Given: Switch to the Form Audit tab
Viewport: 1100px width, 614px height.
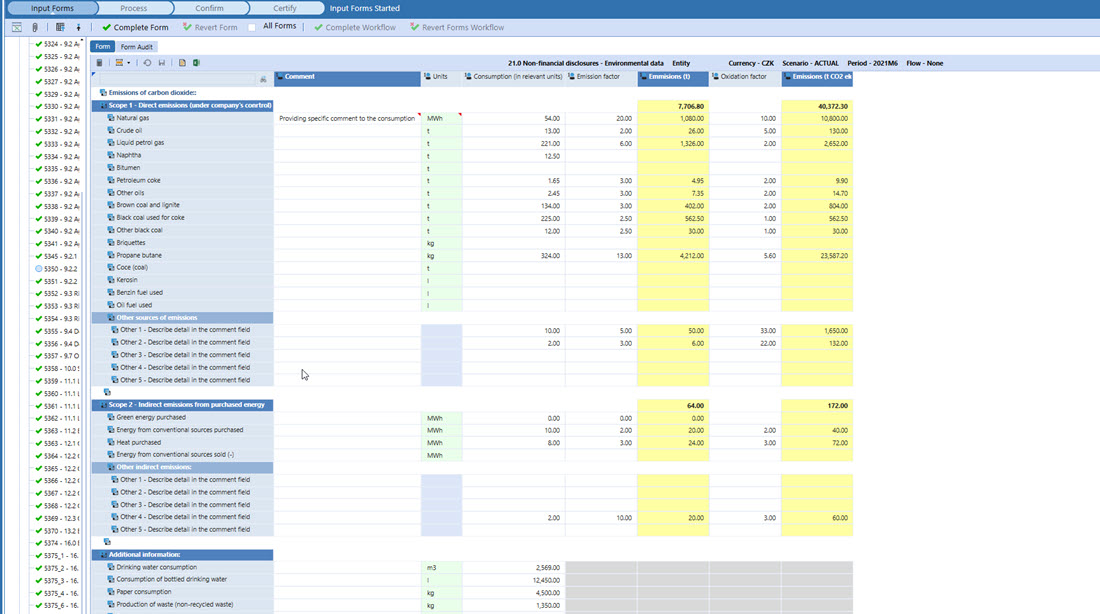Looking at the screenshot, I should pyautogui.click(x=136, y=46).
